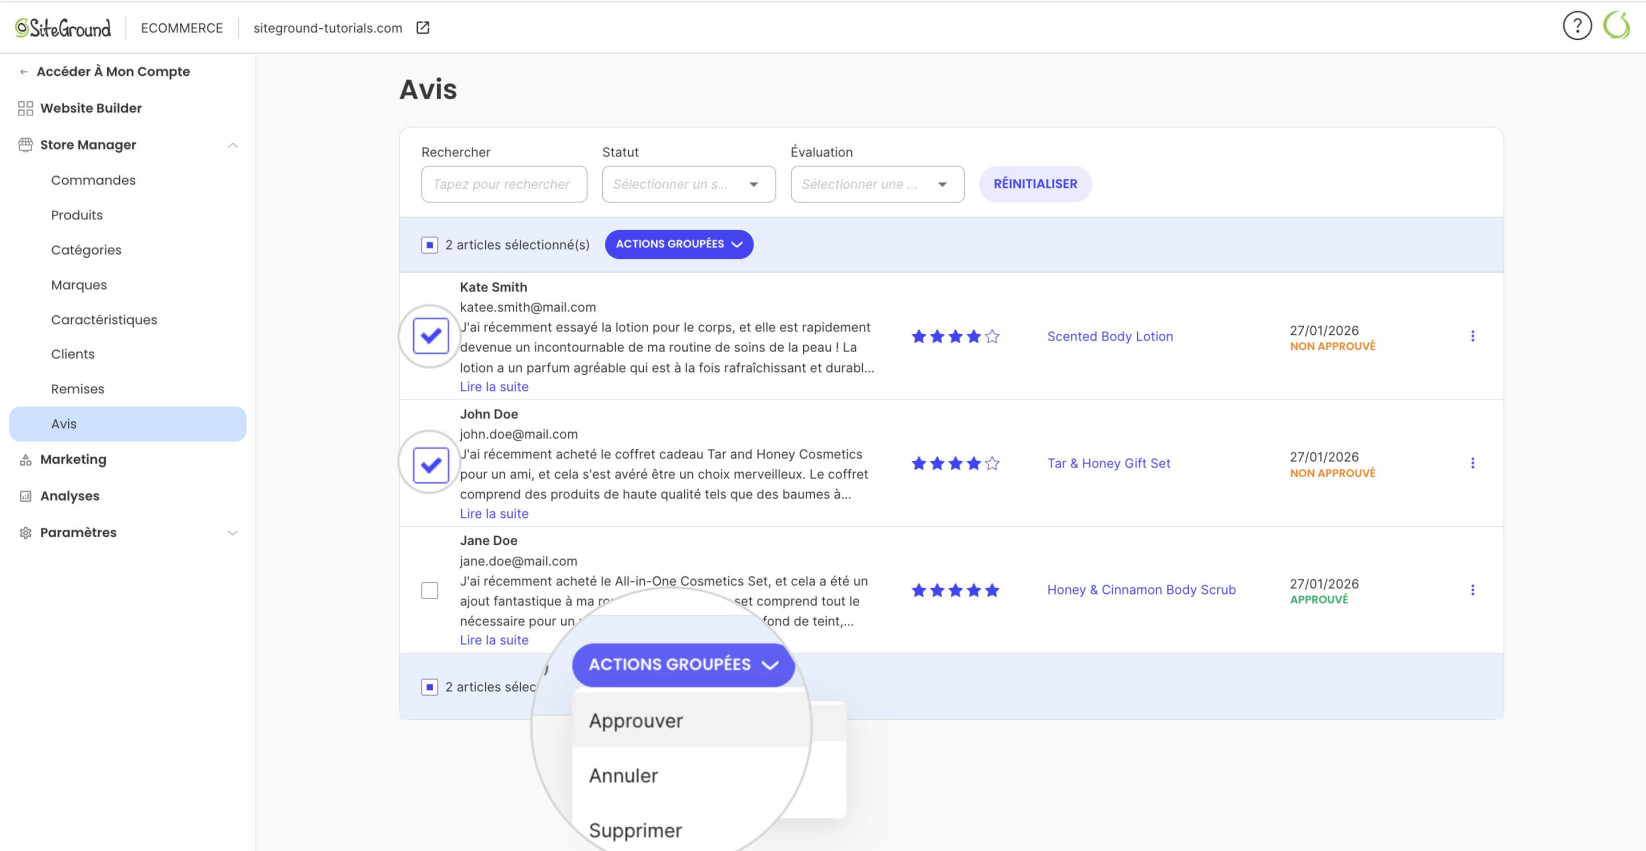Open the Évaluation dropdown
This screenshot has height=851, width=1646.
[878, 184]
